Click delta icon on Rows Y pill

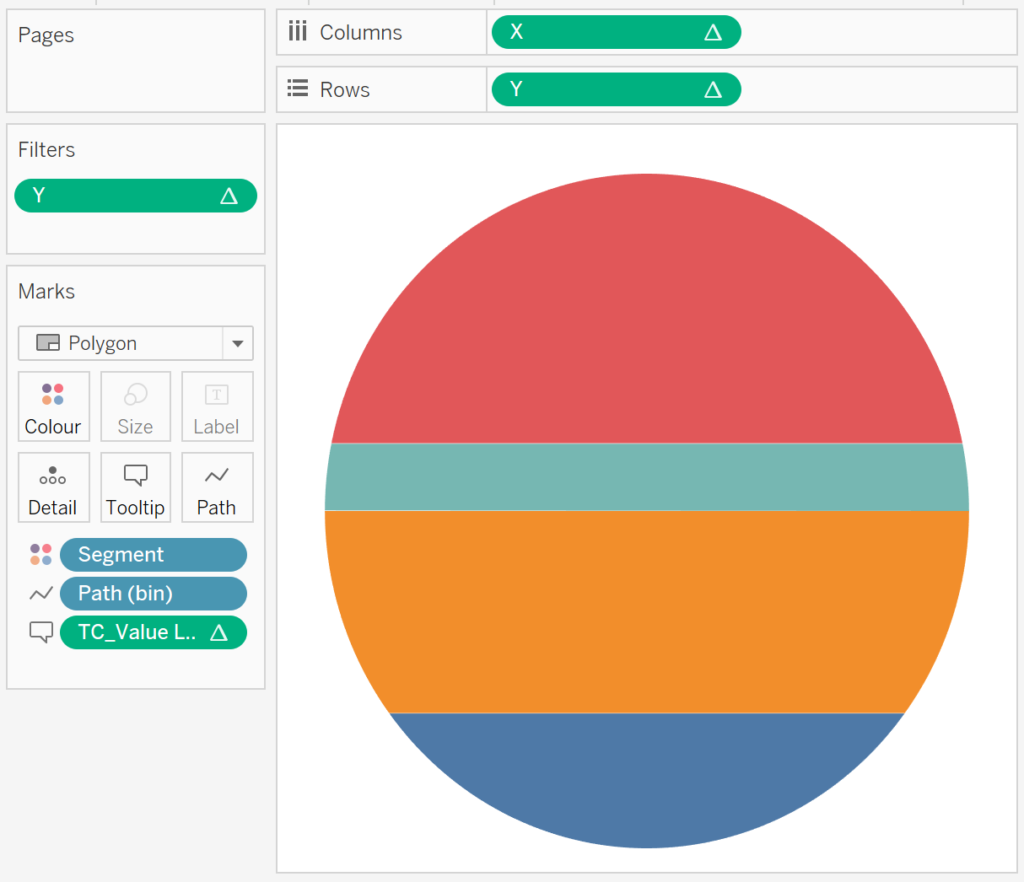point(713,90)
